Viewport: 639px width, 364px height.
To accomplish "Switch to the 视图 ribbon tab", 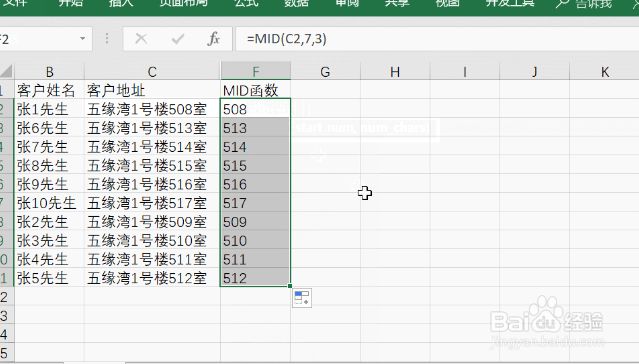I will point(447,3).
